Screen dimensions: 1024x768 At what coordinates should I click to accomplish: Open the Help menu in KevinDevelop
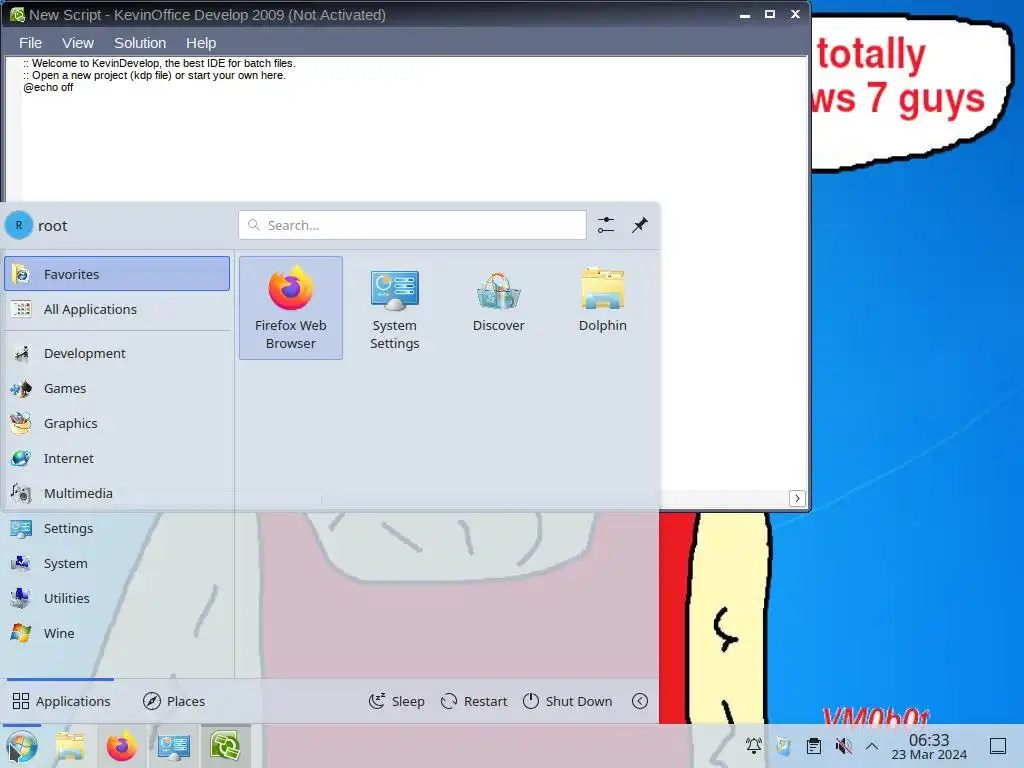click(x=201, y=43)
